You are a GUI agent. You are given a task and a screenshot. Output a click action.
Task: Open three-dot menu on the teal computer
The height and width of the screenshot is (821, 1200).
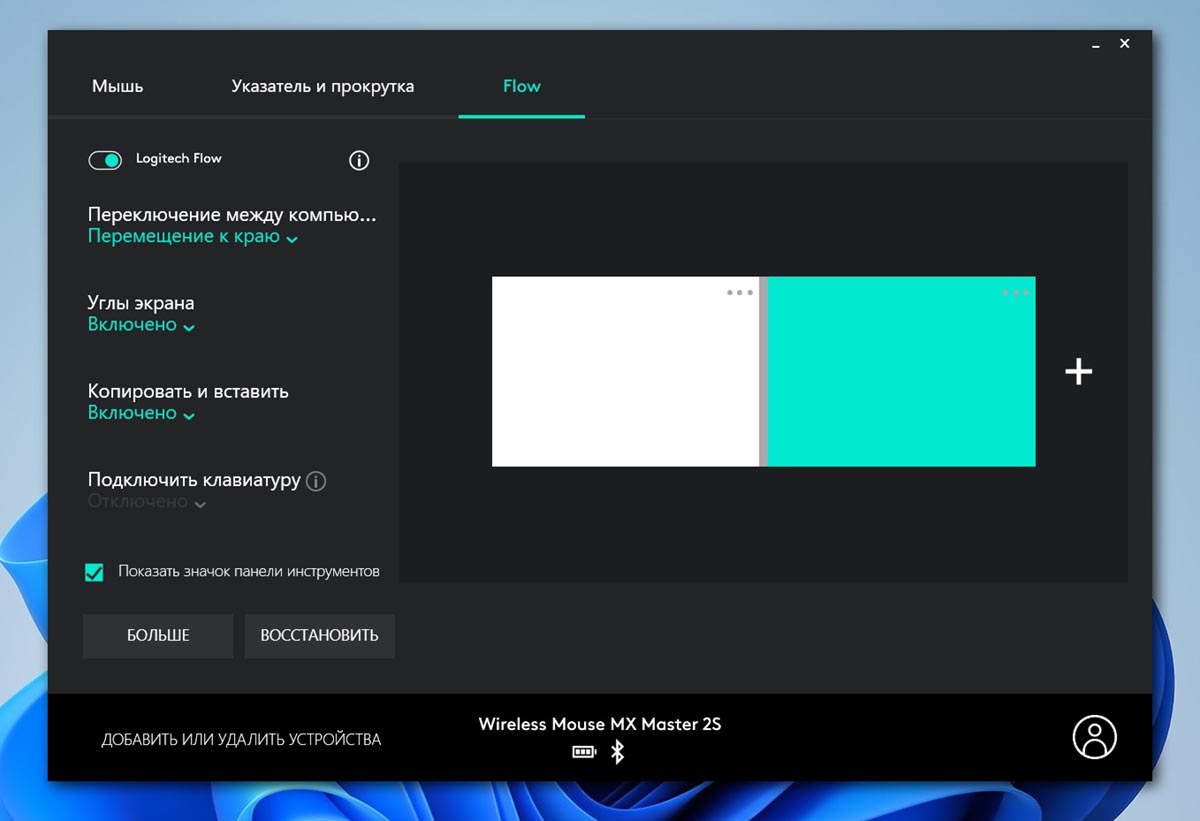click(x=1015, y=293)
